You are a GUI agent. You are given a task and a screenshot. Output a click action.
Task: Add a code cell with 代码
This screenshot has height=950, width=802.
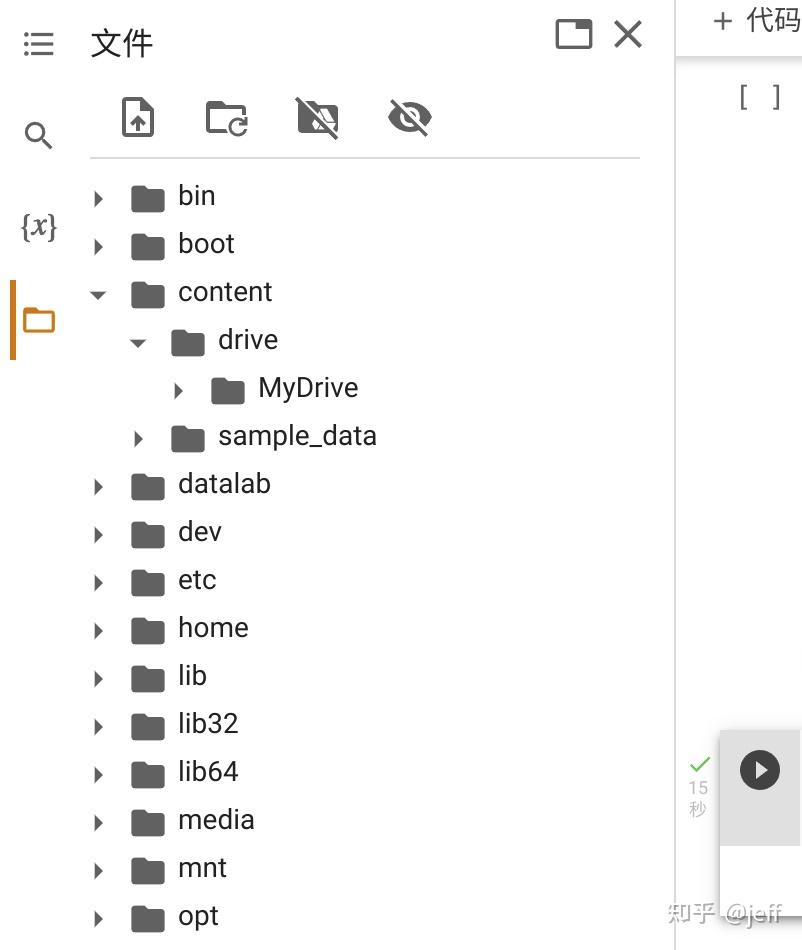[x=755, y=20]
